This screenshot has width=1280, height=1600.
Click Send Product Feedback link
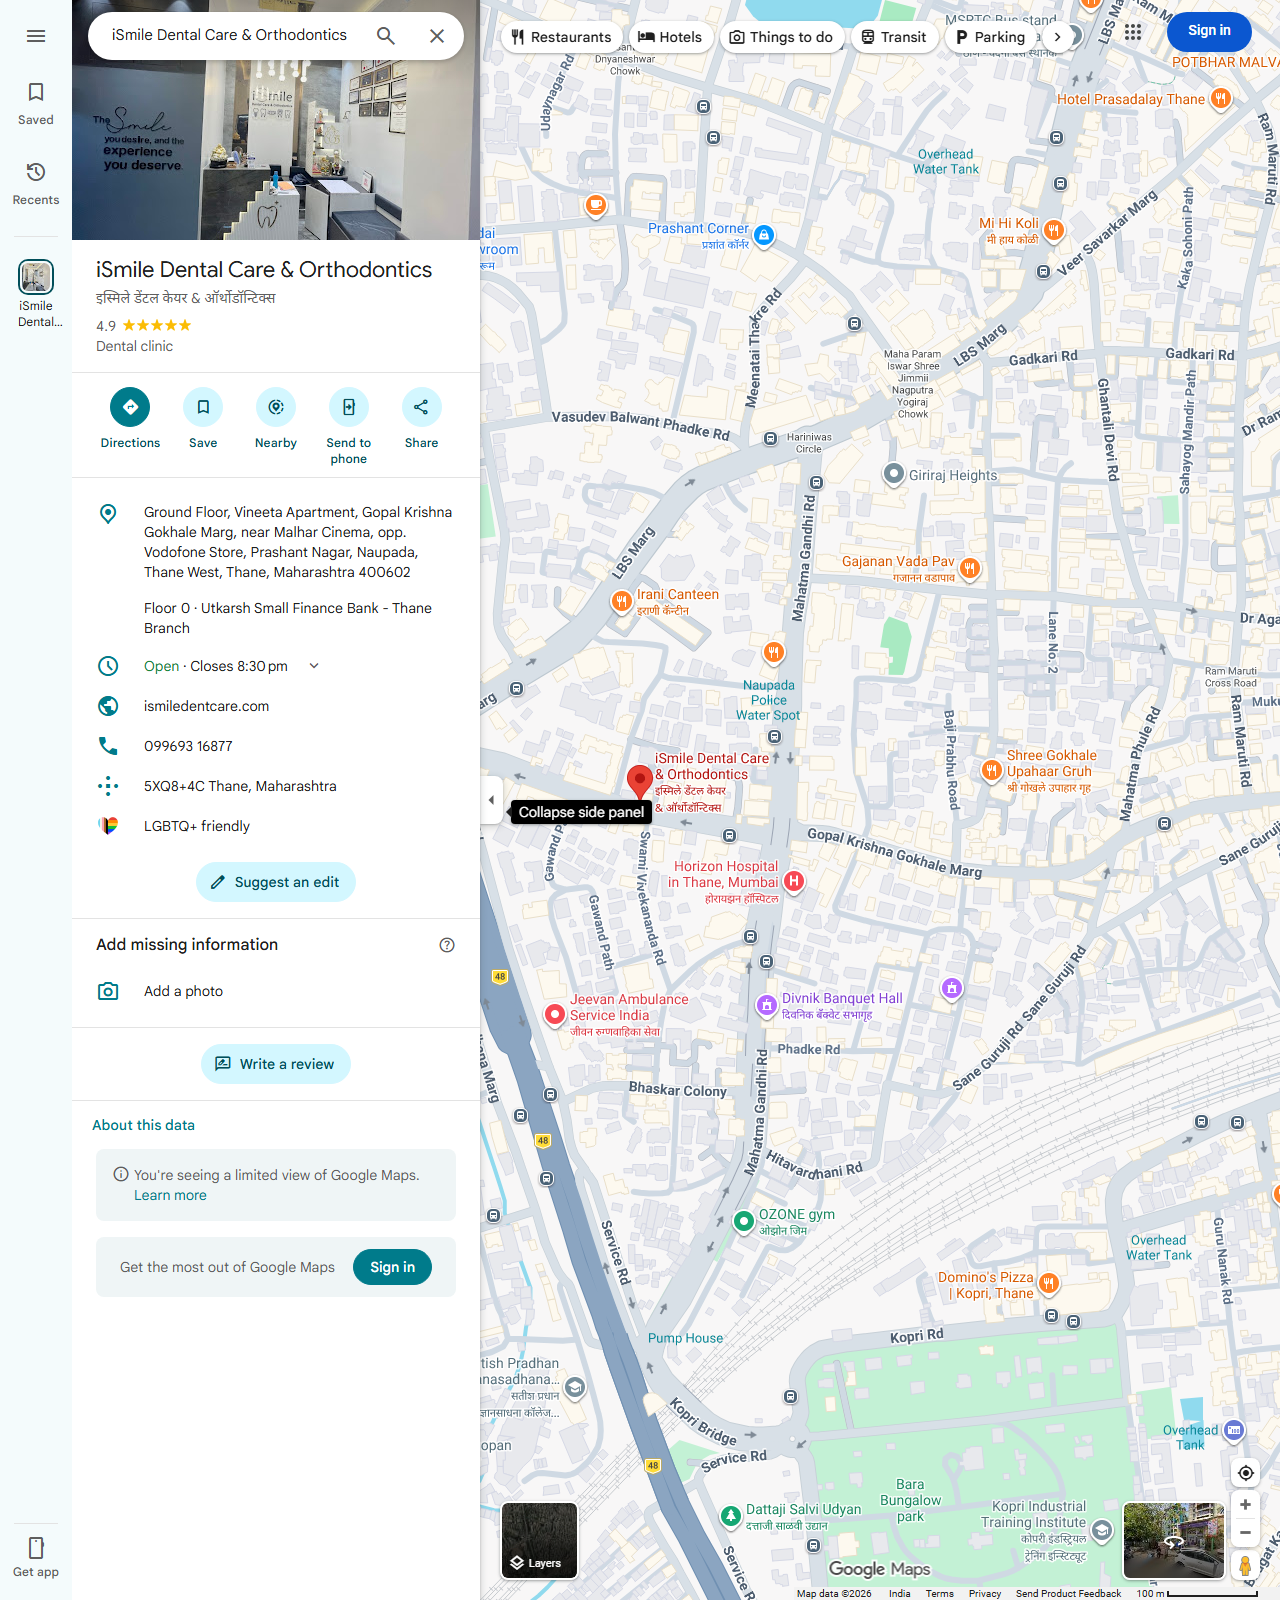[1068, 1593]
